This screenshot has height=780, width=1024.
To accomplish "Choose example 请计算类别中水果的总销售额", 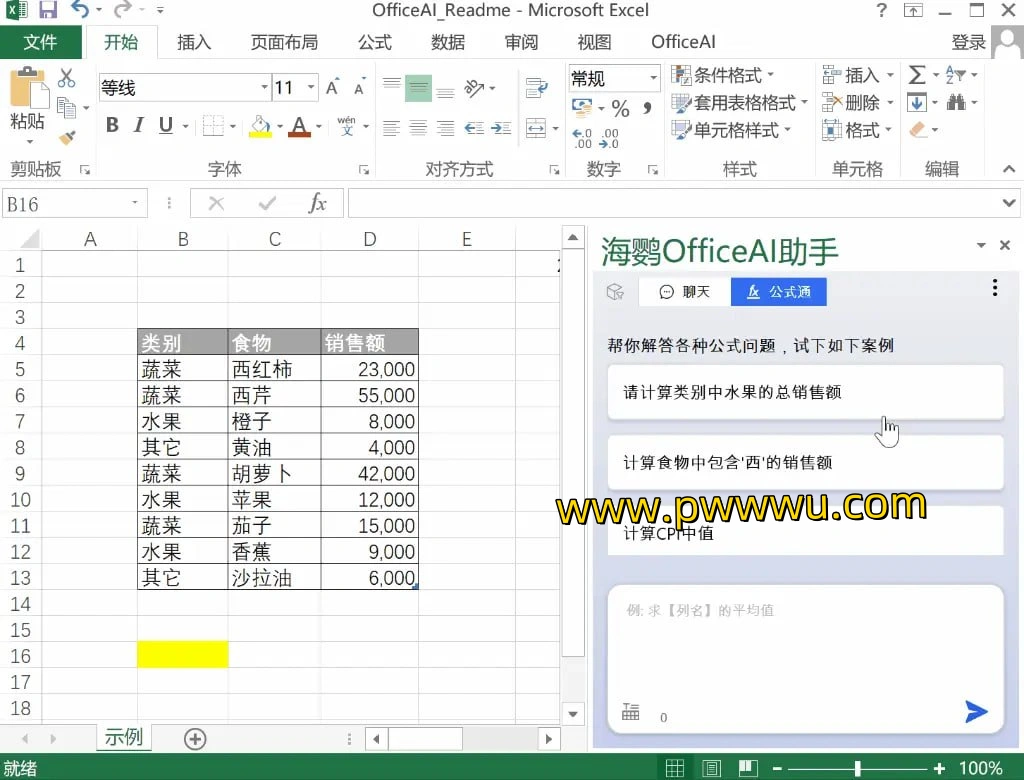I will pyautogui.click(x=805, y=392).
